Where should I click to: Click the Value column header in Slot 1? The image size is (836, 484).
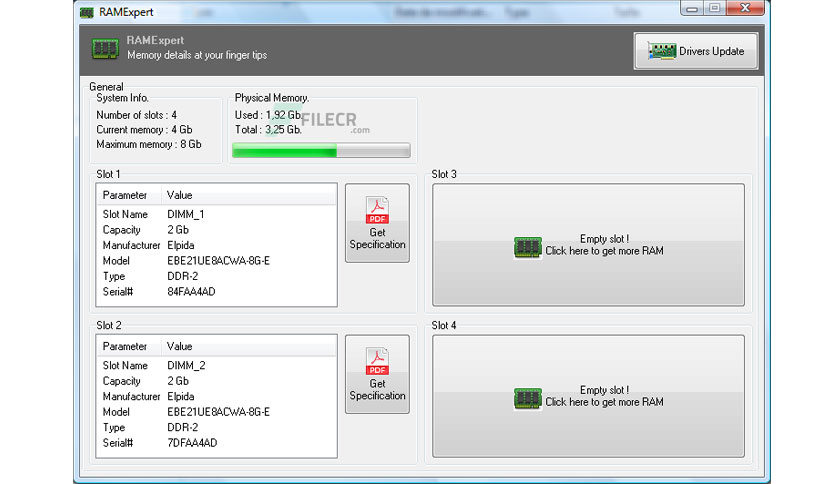[249, 195]
